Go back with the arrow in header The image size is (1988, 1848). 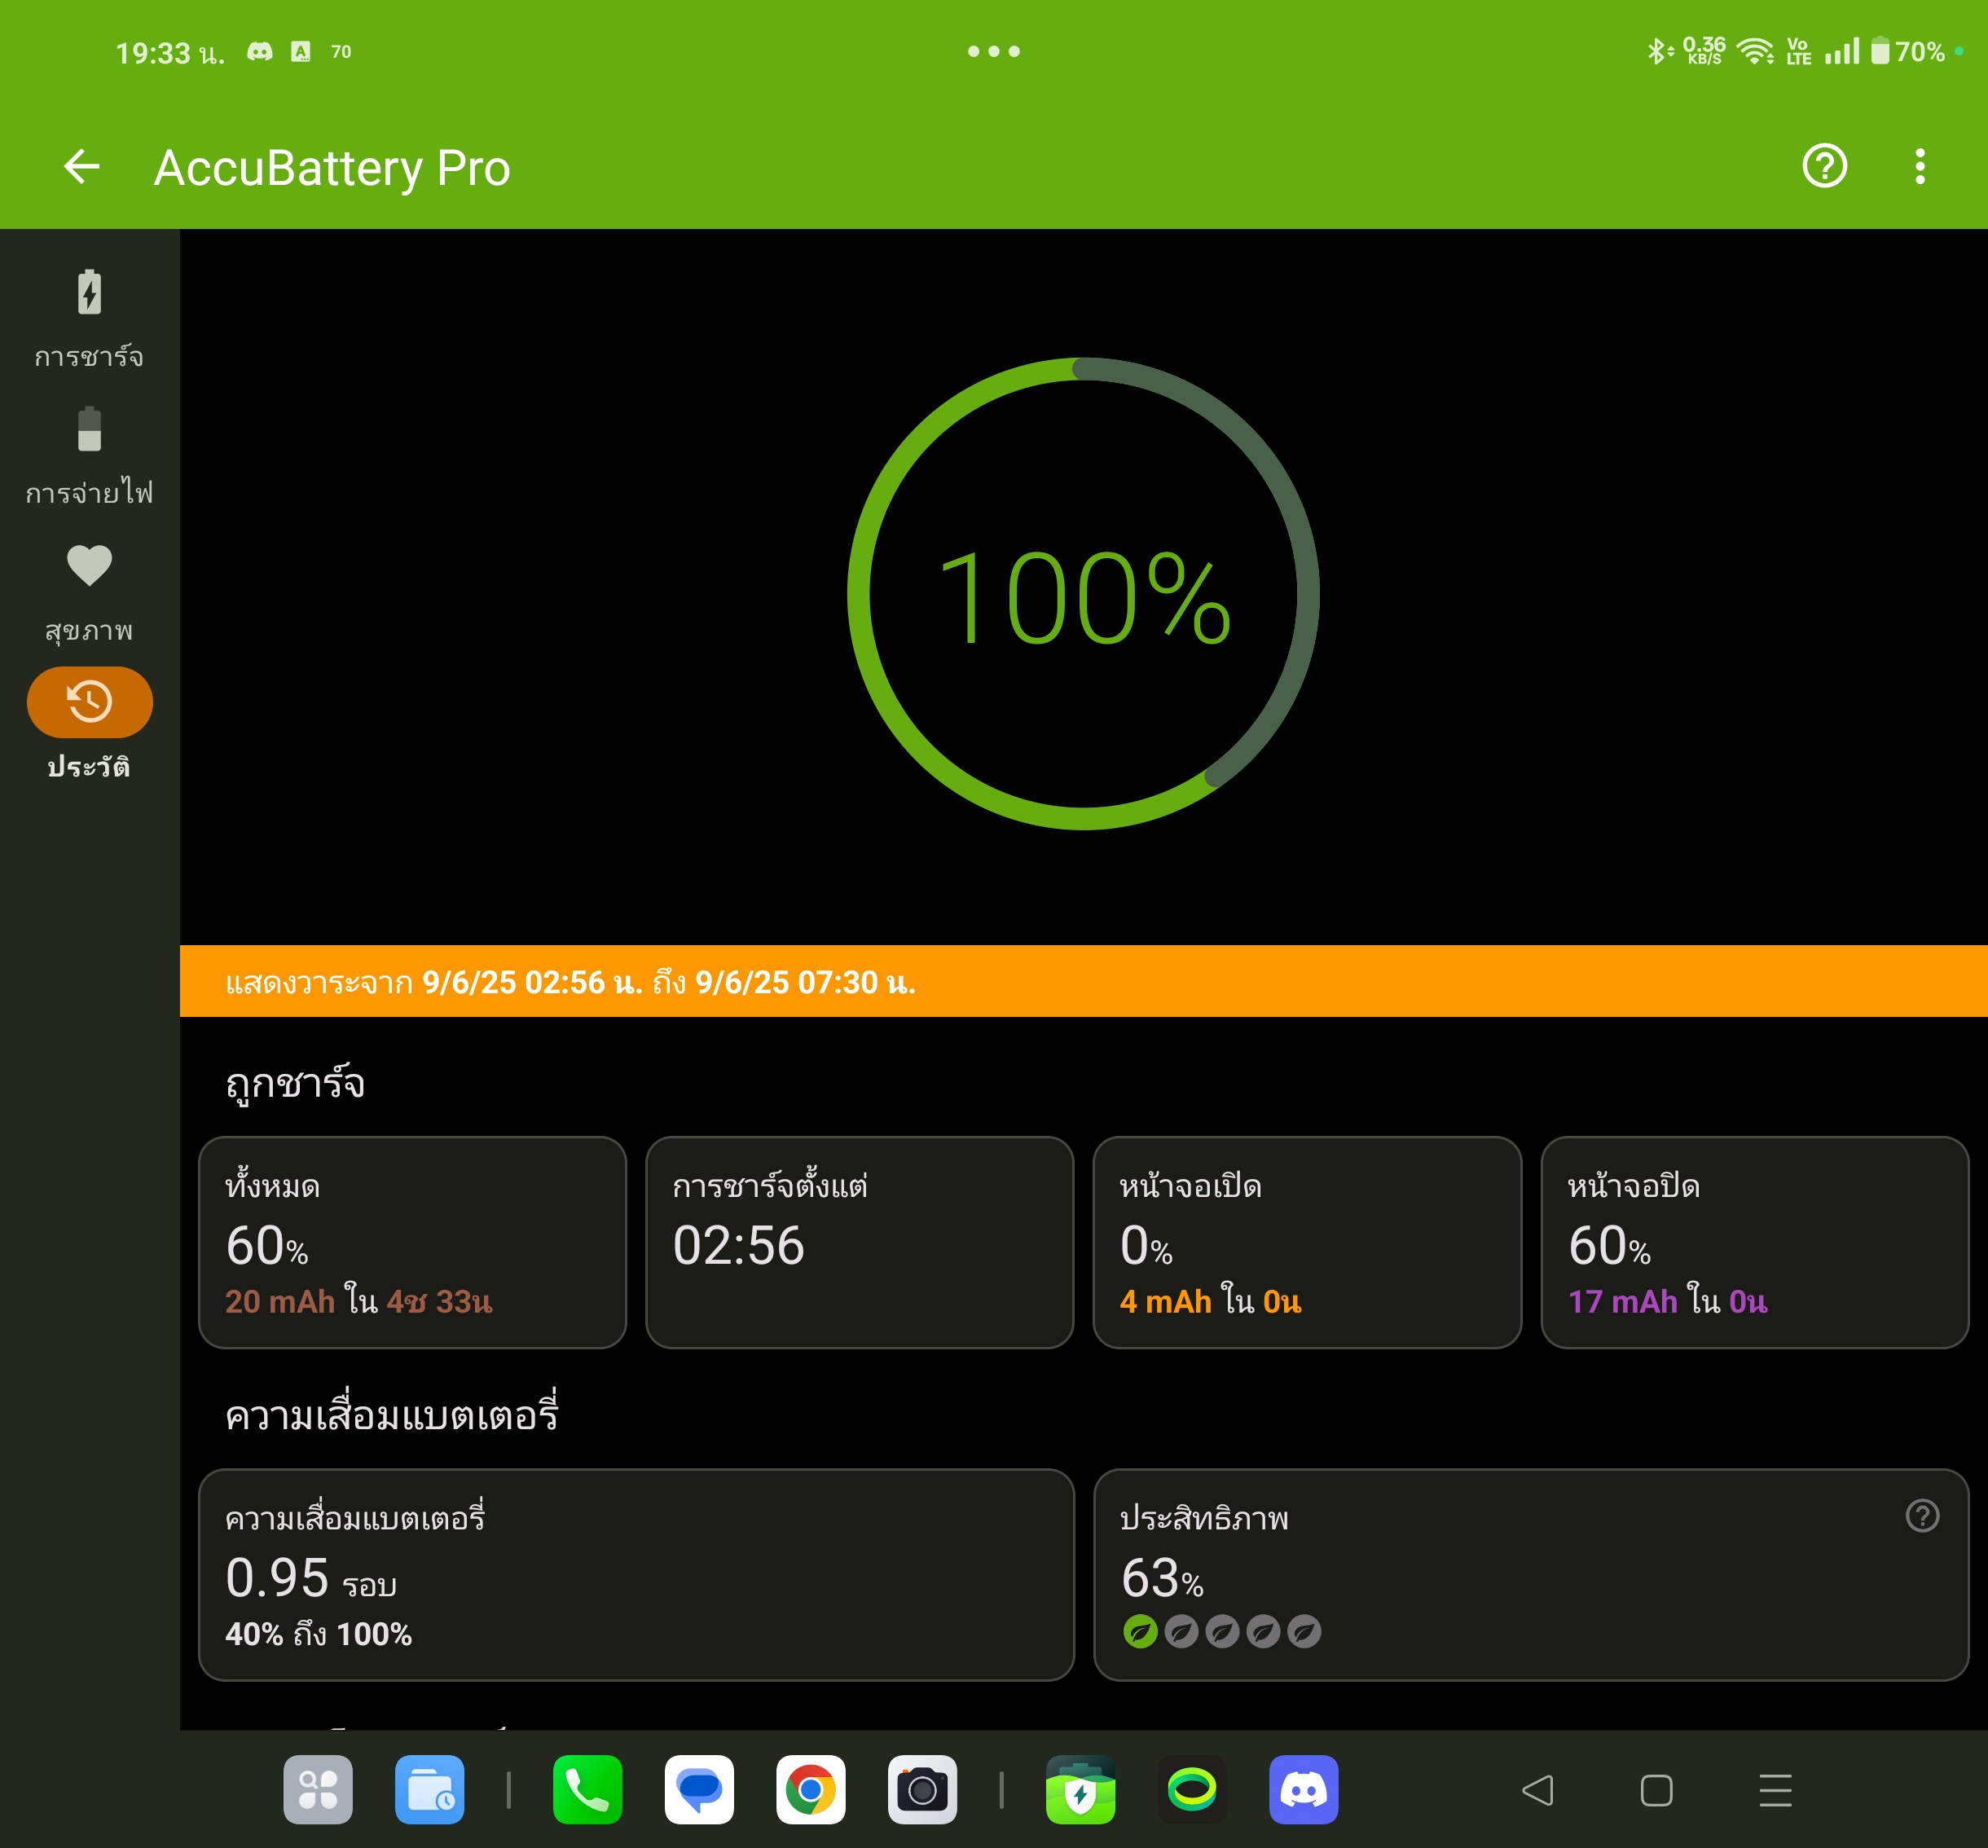(81, 166)
